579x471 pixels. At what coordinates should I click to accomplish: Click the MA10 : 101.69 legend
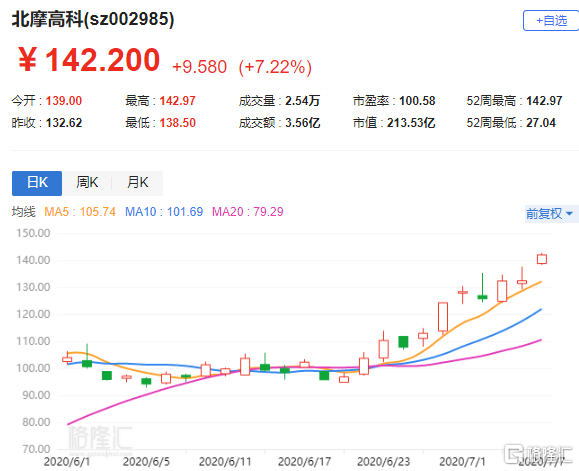point(164,212)
